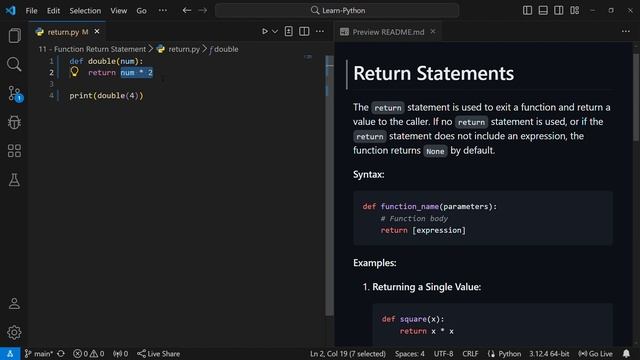Open the File menu

click(x=31, y=11)
